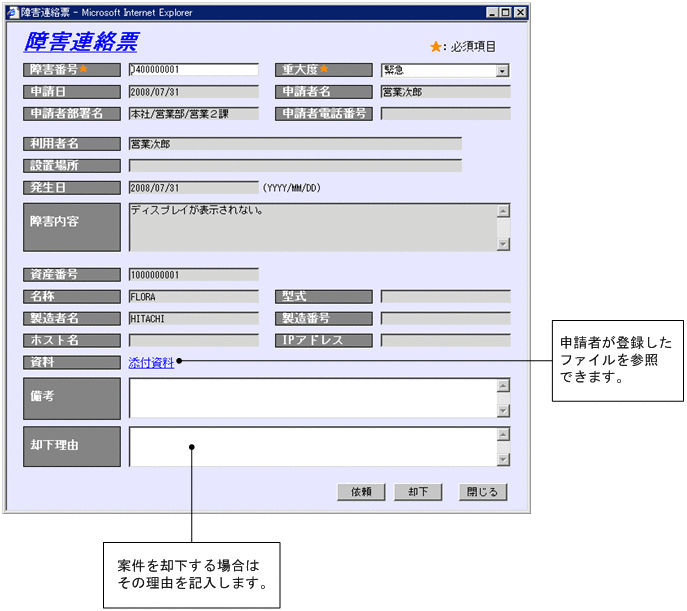The height and width of the screenshot is (611, 687).
Task: Click the 申請日 field showing 2008/07/31
Action: click(x=194, y=92)
